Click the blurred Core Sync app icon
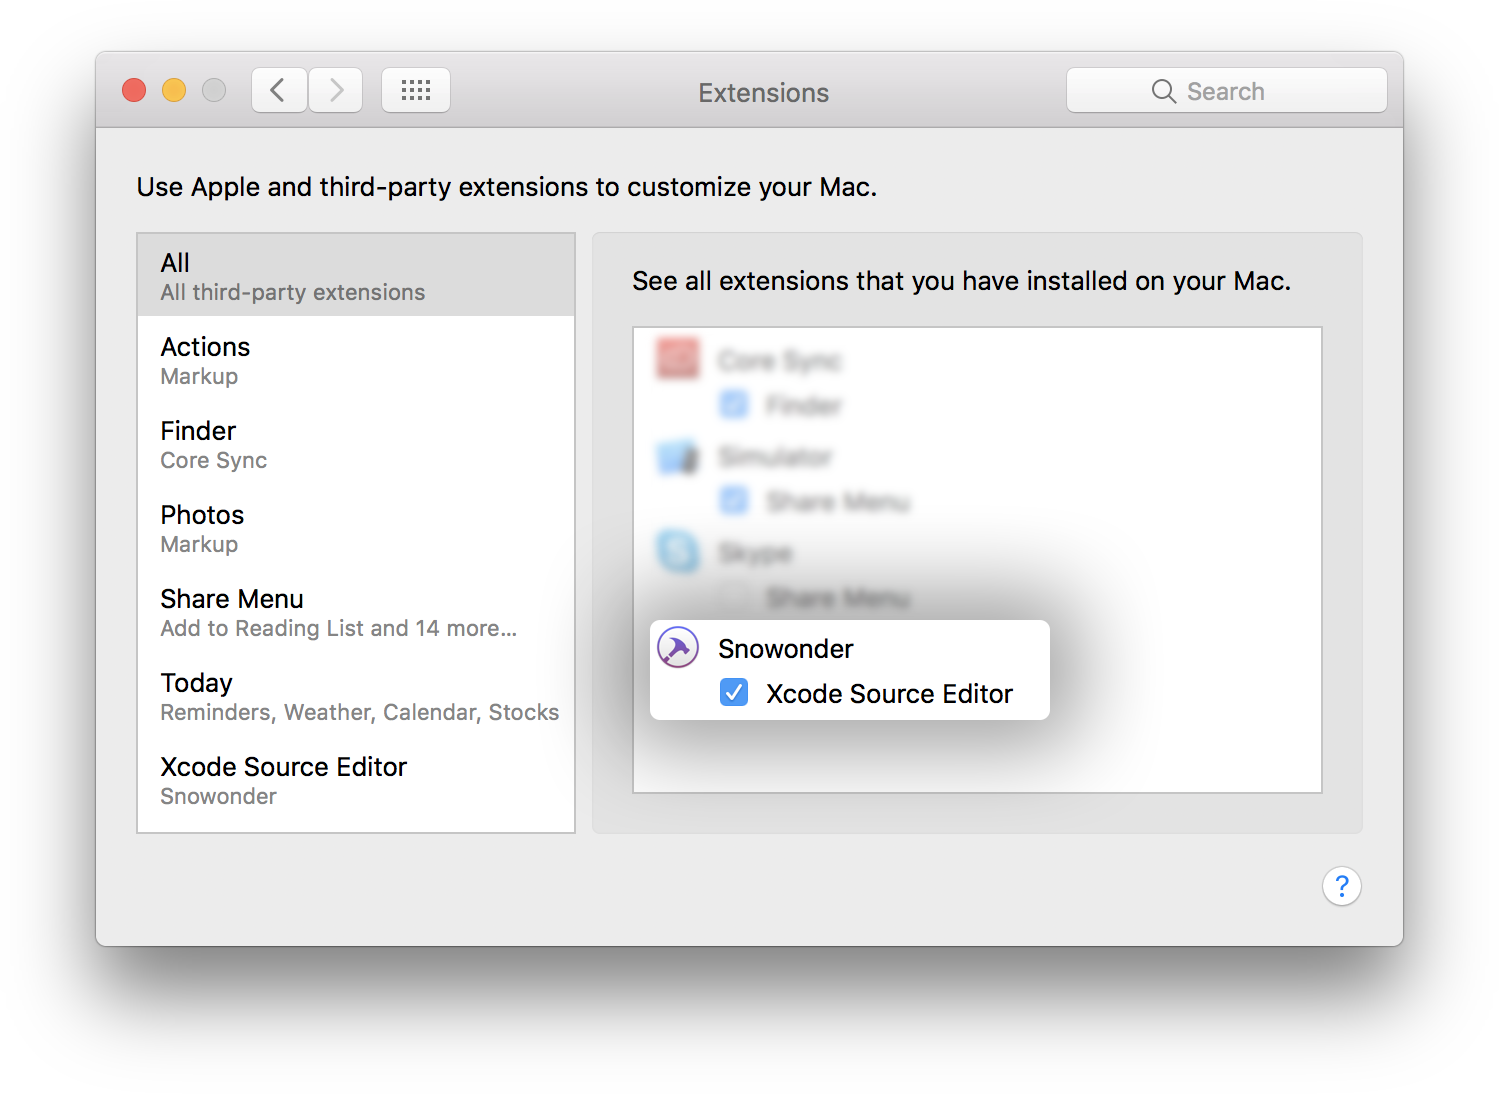Image resolution: width=1509 pixels, height=1094 pixels. click(678, 359)
